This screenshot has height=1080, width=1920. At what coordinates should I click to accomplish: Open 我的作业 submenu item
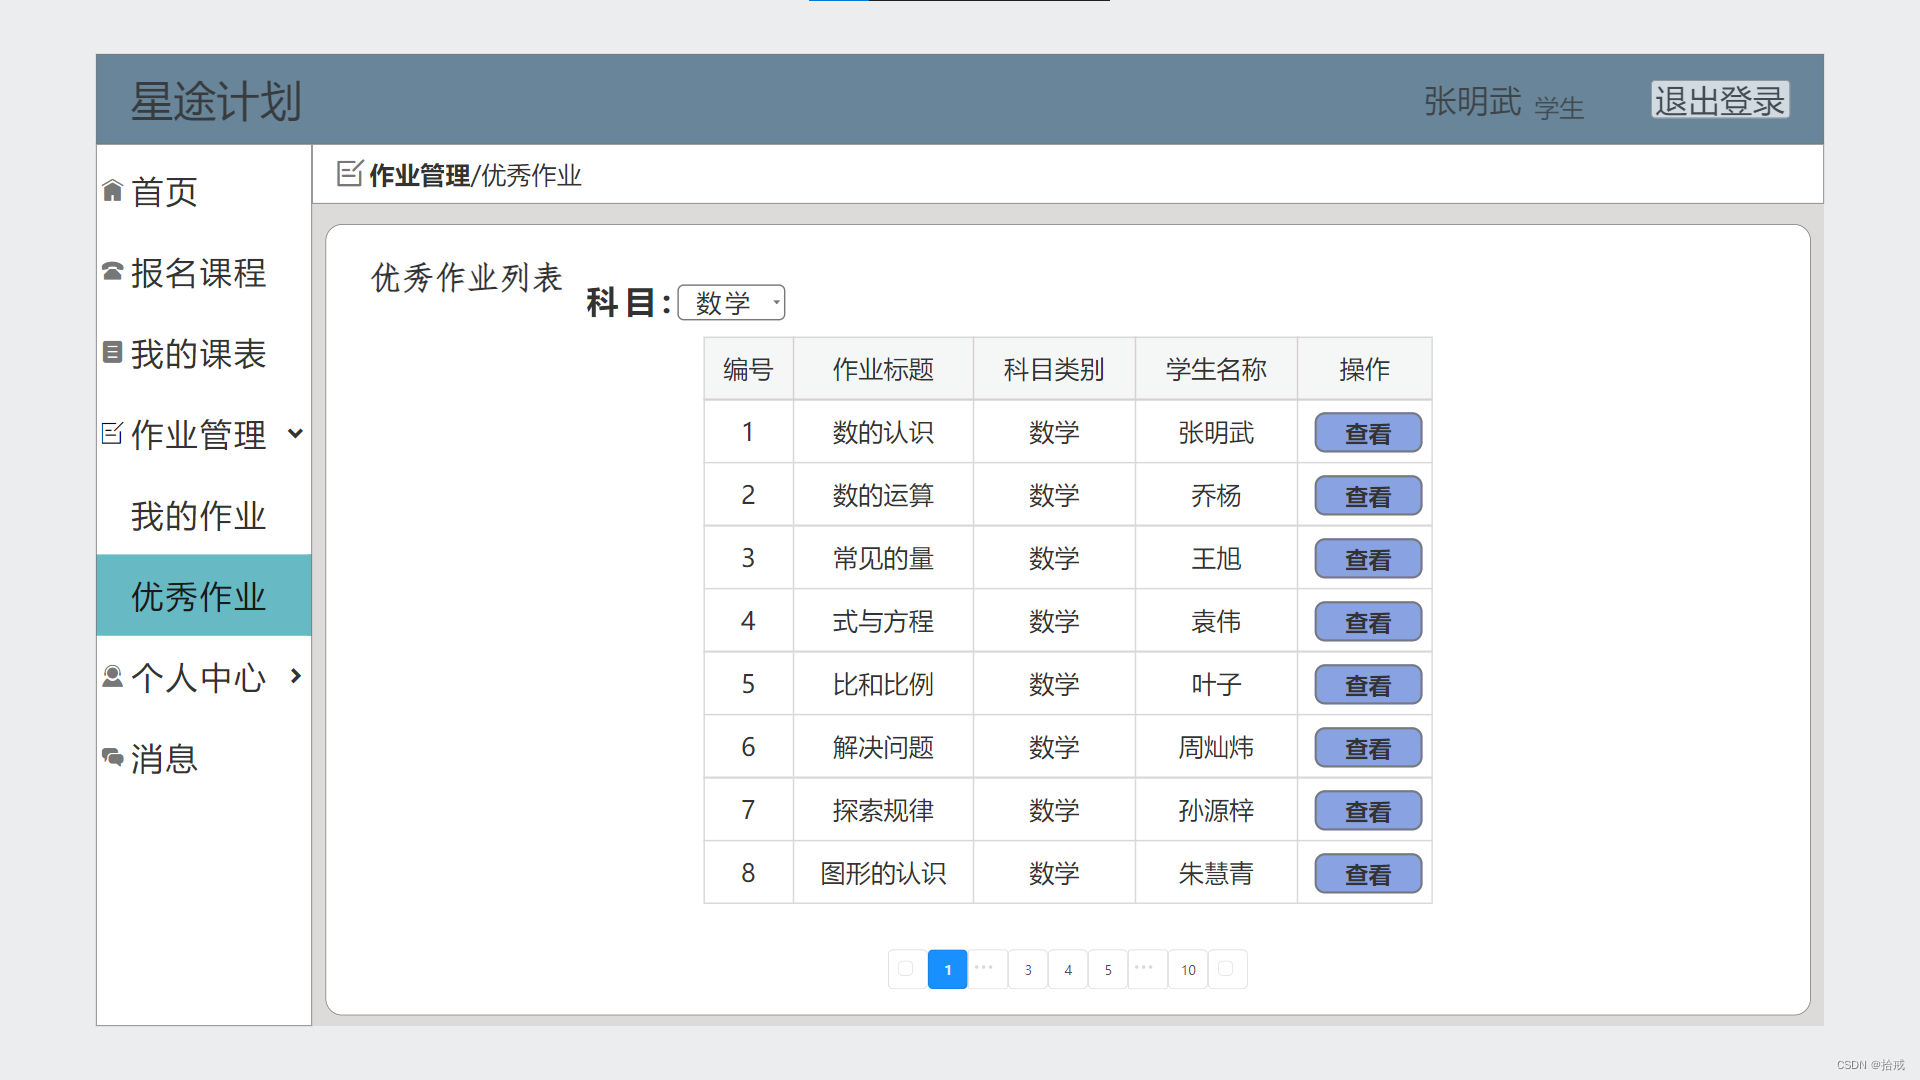tap(198, 515)
